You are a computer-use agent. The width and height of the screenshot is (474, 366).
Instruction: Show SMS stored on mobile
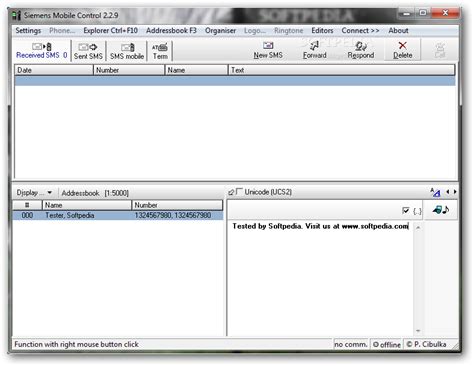pos(127,51)
